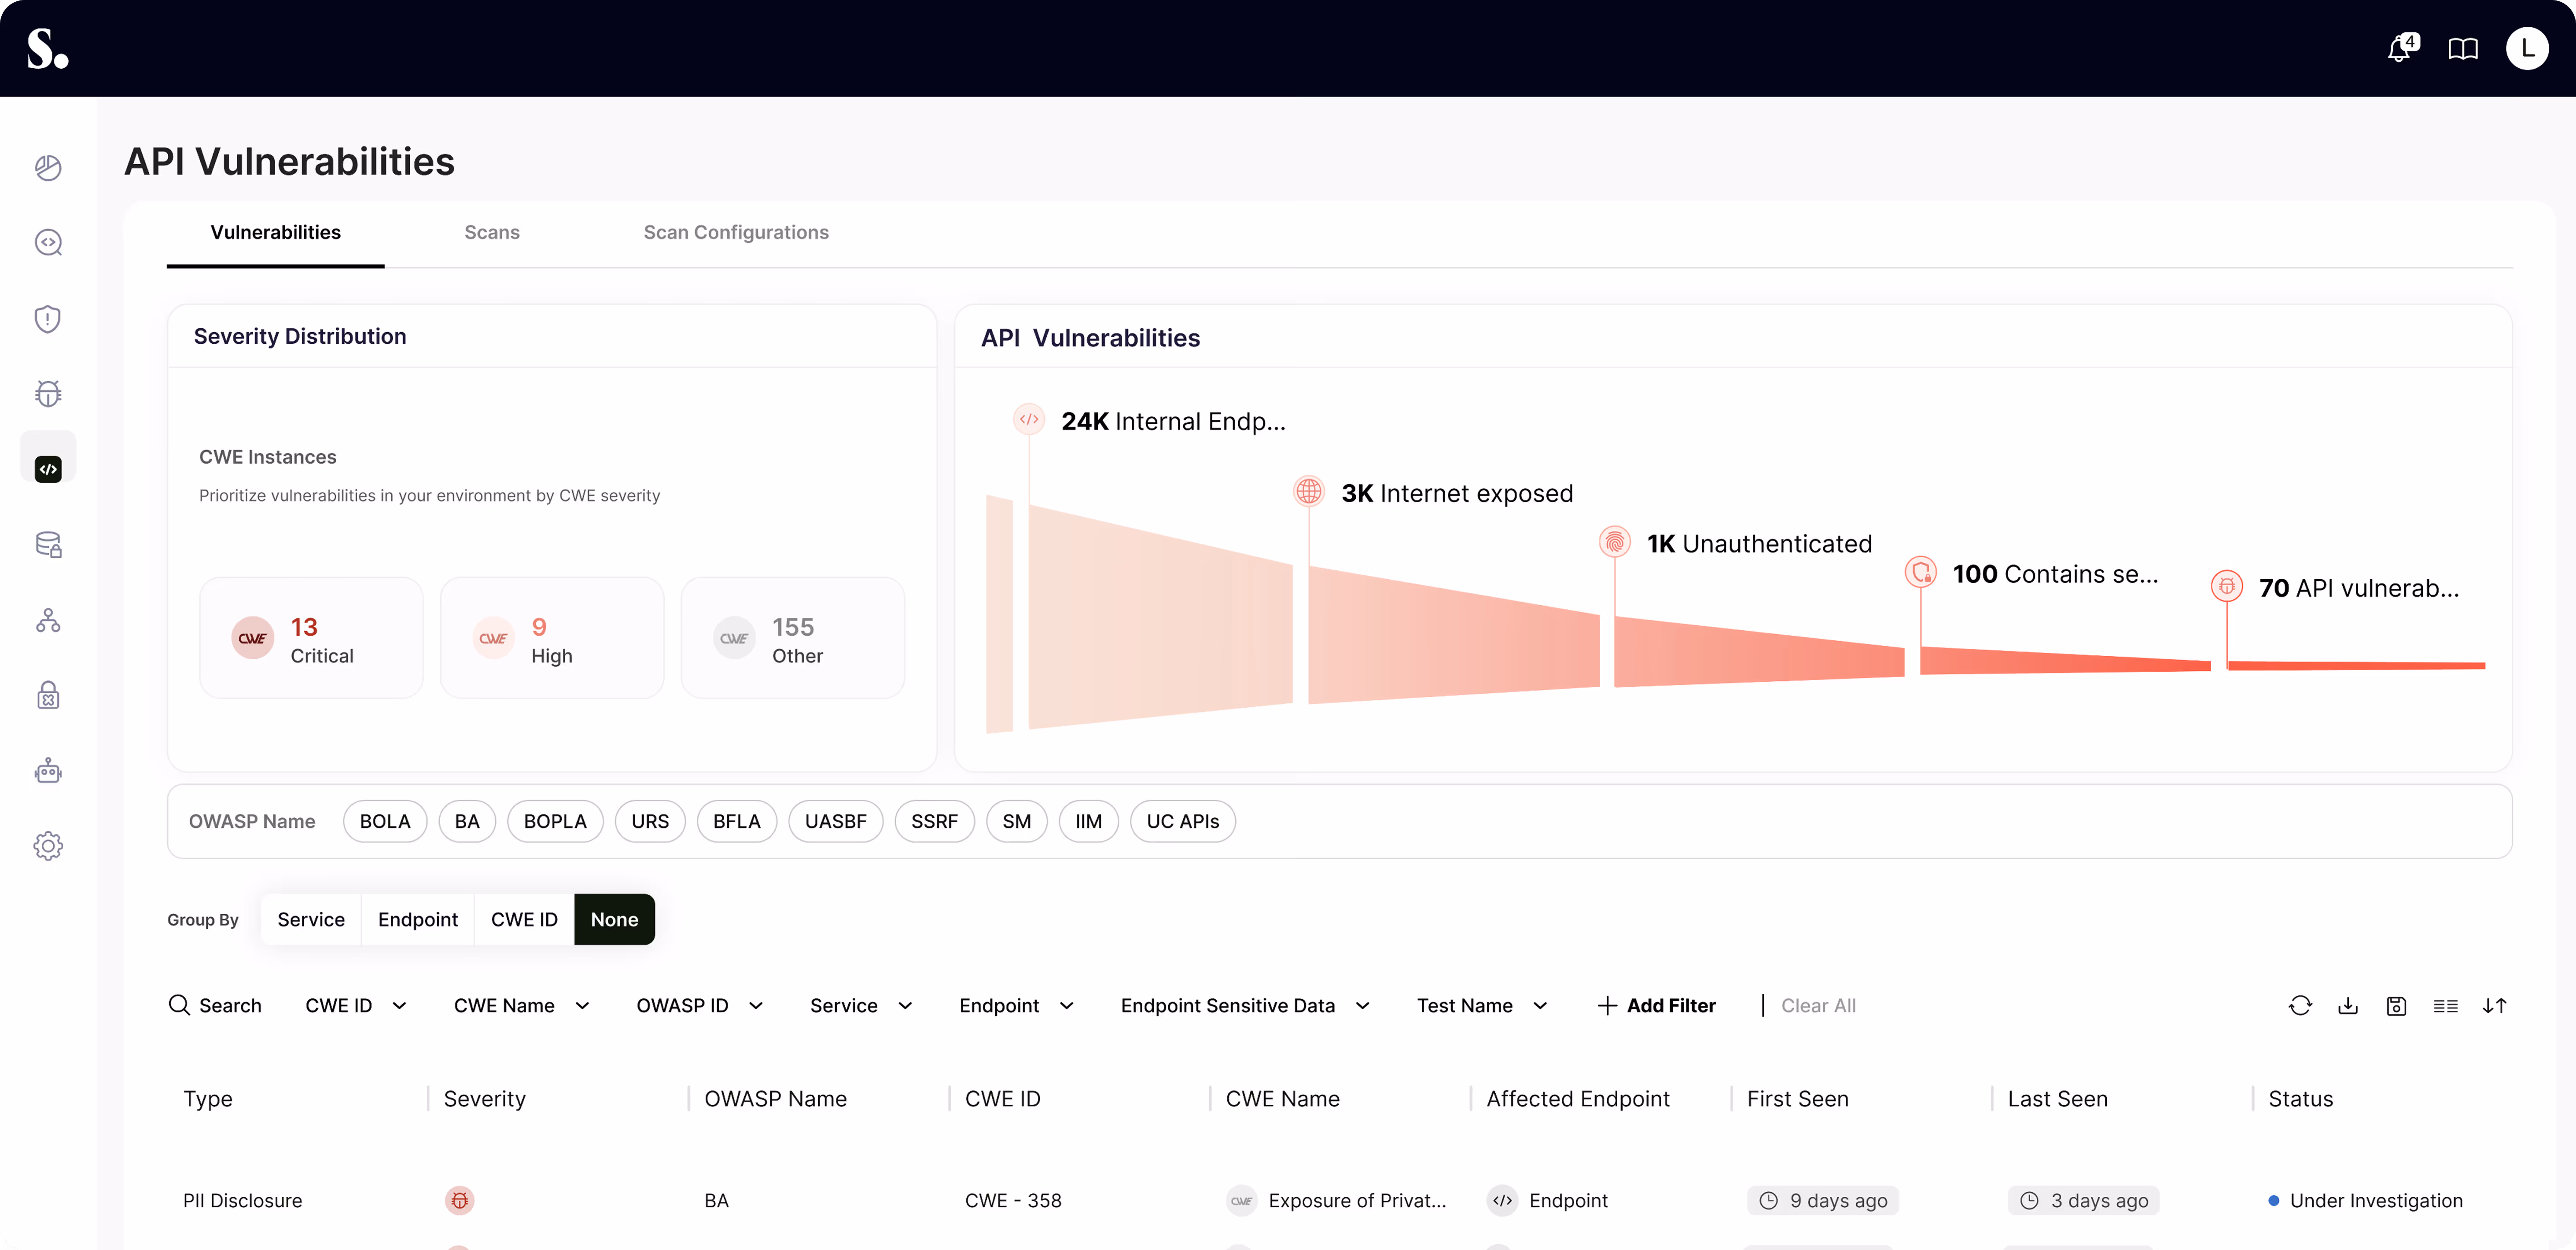This screenshot has height=1250, width=2576.
Task: Click the bug icon in sidebar
Action: pos(48,393)
